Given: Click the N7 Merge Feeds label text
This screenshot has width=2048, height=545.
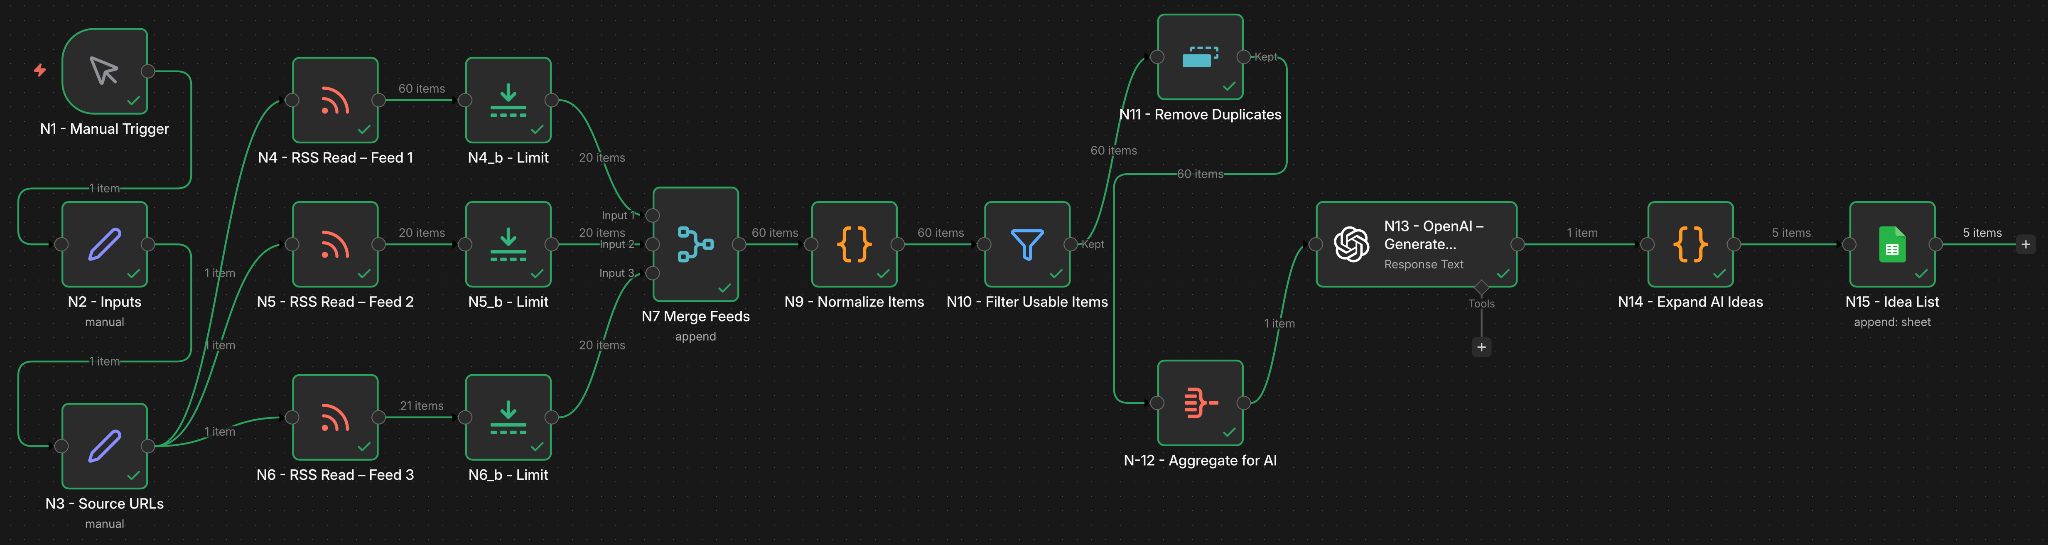Looking at the screenshot, I should 696,316.
